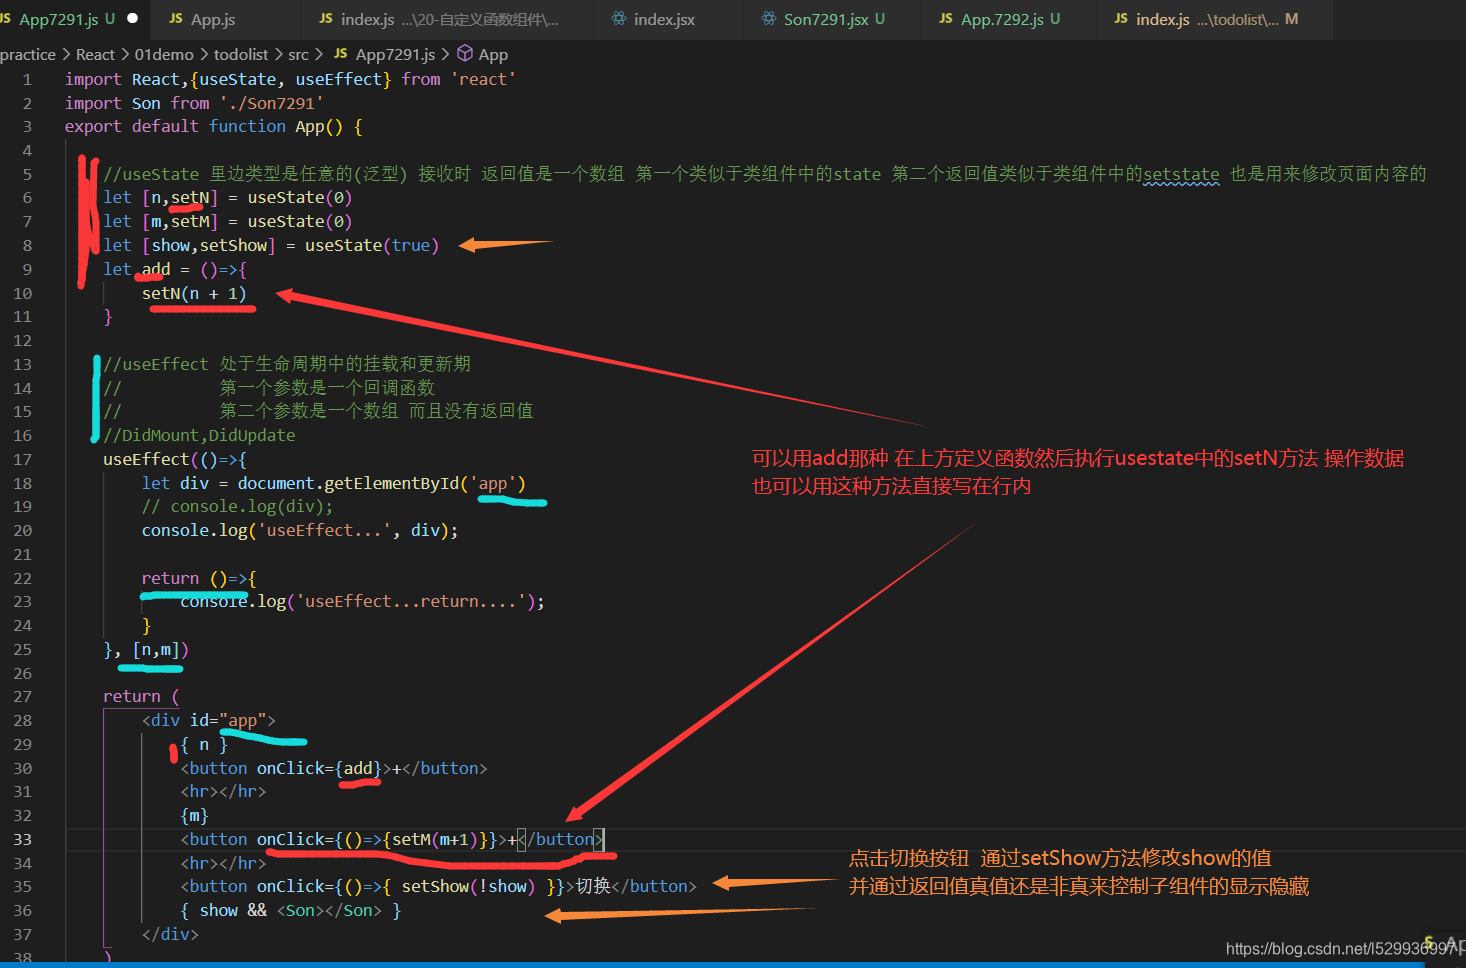The width and height of the screenshot is (1466, 968).
Task: Click the App symbol cube icon in breadcrumb
Action: click(465, 54)
